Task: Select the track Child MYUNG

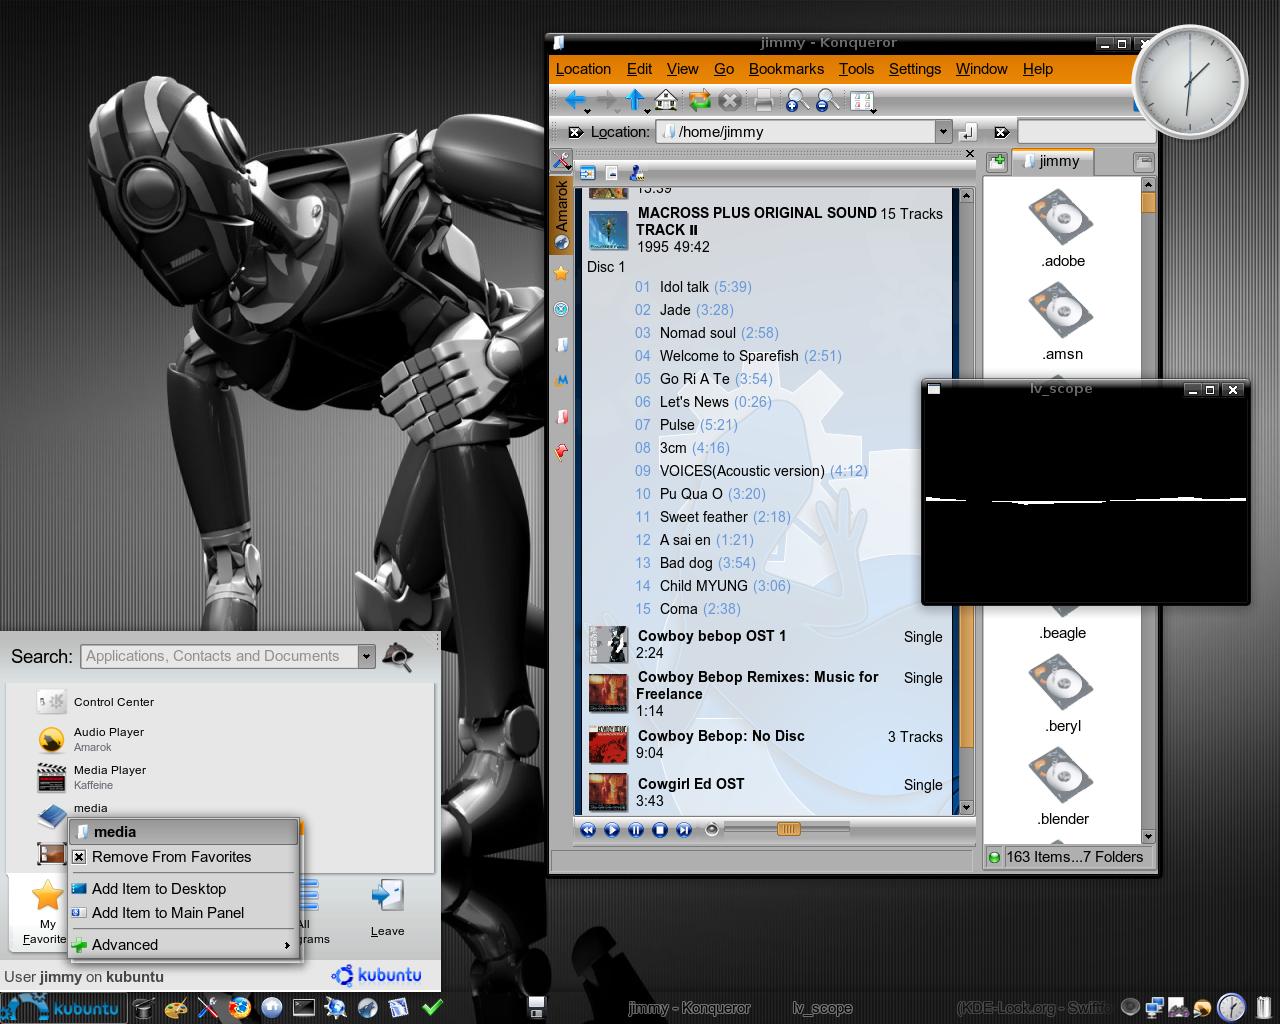Action: click(713, 586)
